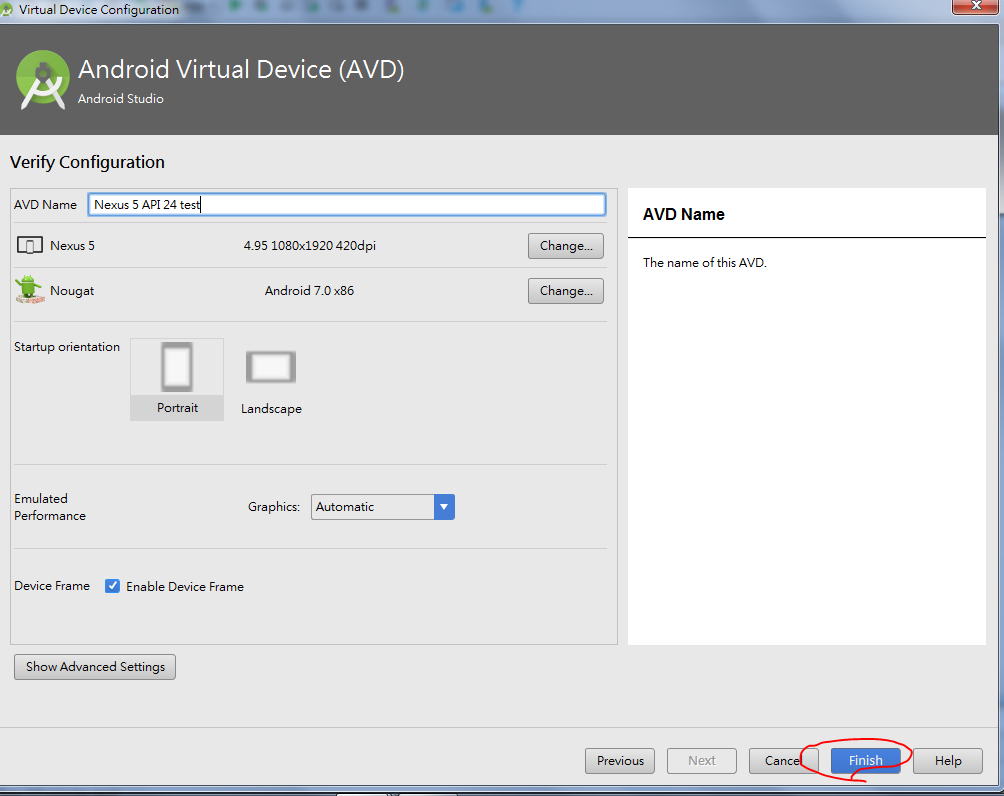Close the Virtual Device Configuration window
This screenshot has width=1004, height=796.
tap(975, 6)
